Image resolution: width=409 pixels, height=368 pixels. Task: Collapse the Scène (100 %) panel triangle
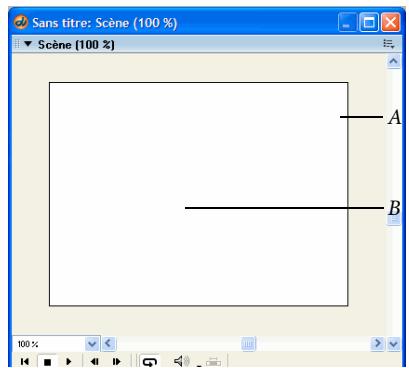click(28, 44)
